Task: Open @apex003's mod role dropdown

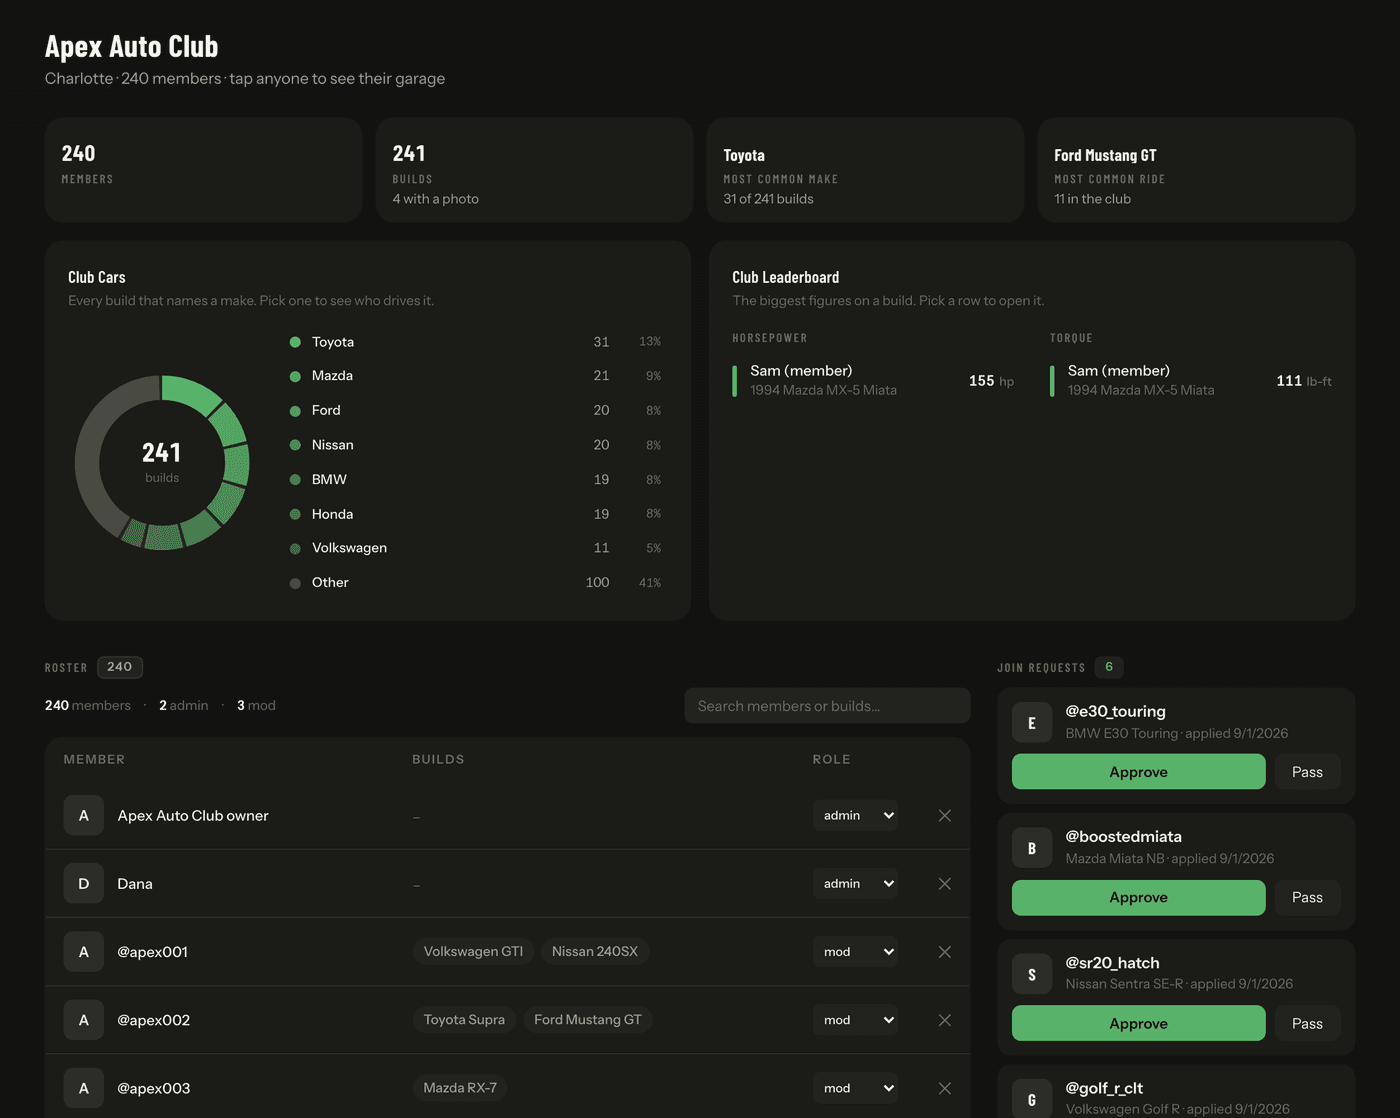Action: coord(855,1087)
